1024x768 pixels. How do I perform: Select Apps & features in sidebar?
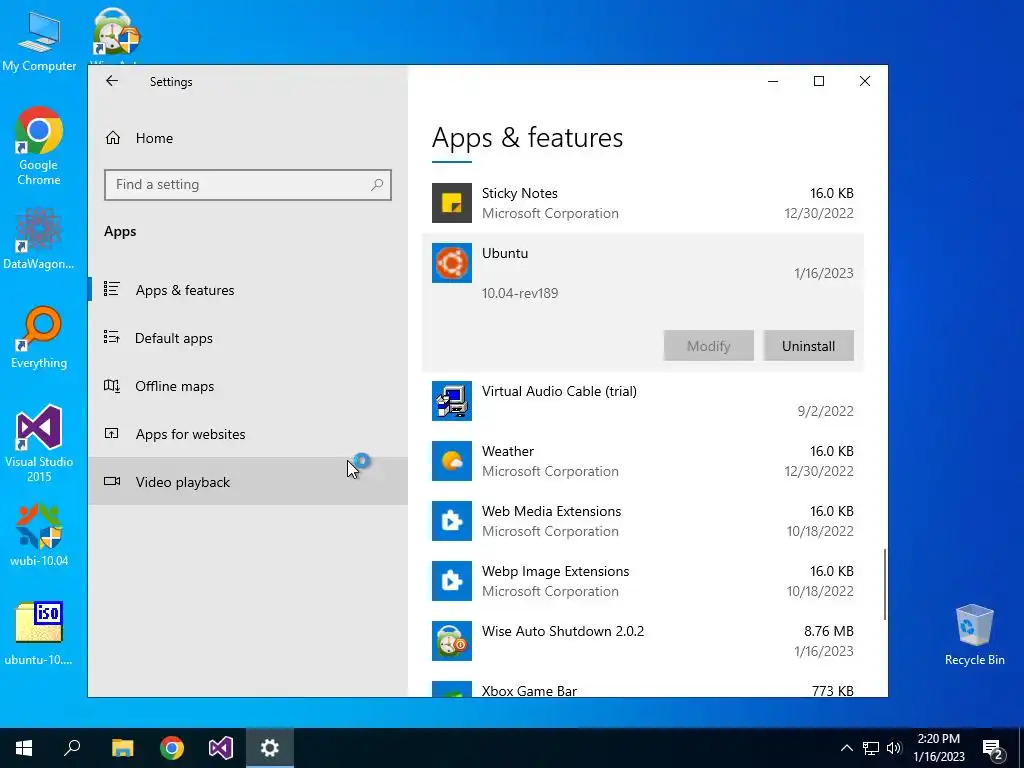point(248,290)
